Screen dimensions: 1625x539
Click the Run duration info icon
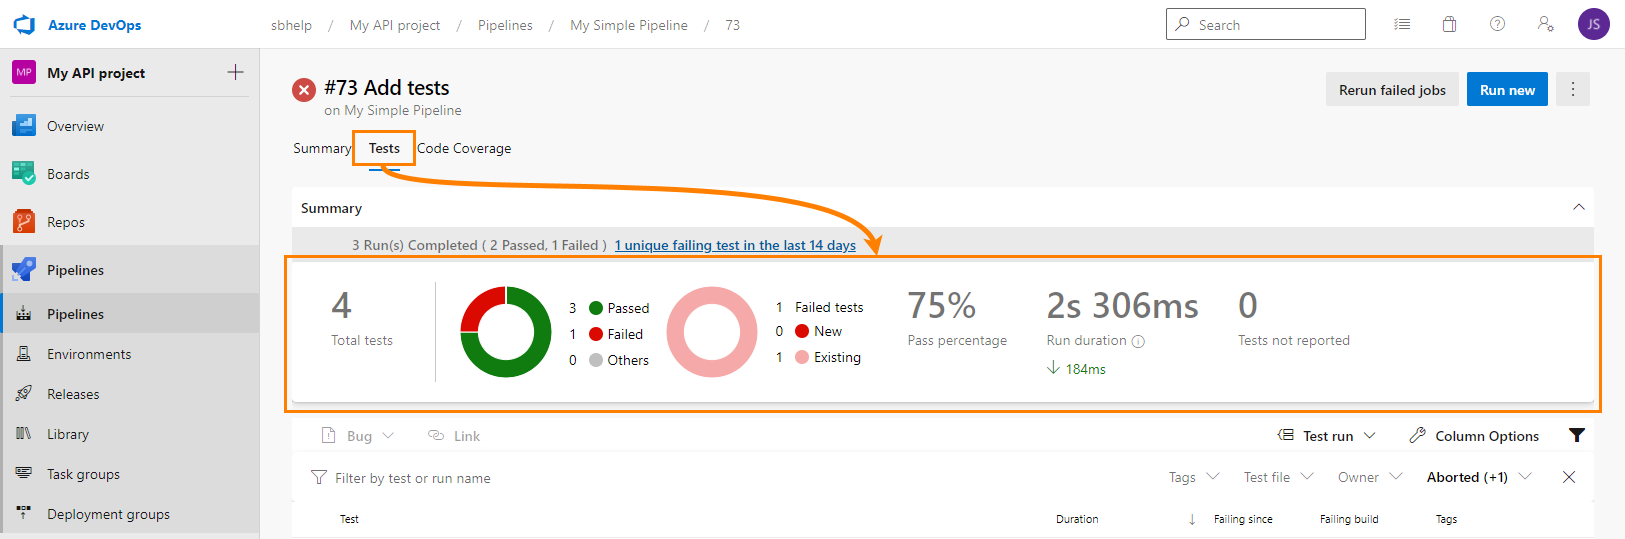(x=1138, y=341)
